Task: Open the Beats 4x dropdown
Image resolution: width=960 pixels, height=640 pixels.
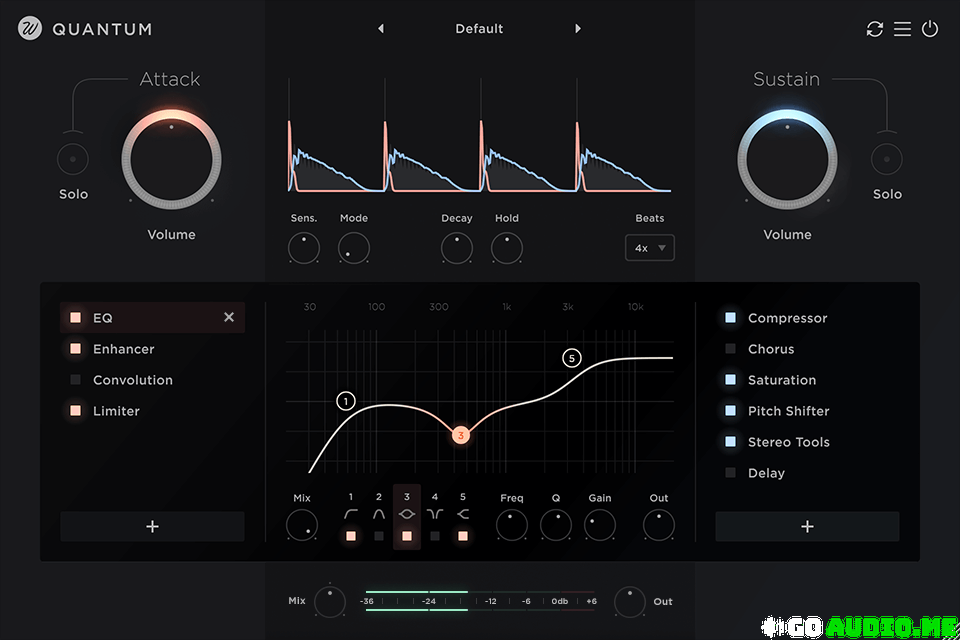Action: pyautogui.click(x=650, y=248)
